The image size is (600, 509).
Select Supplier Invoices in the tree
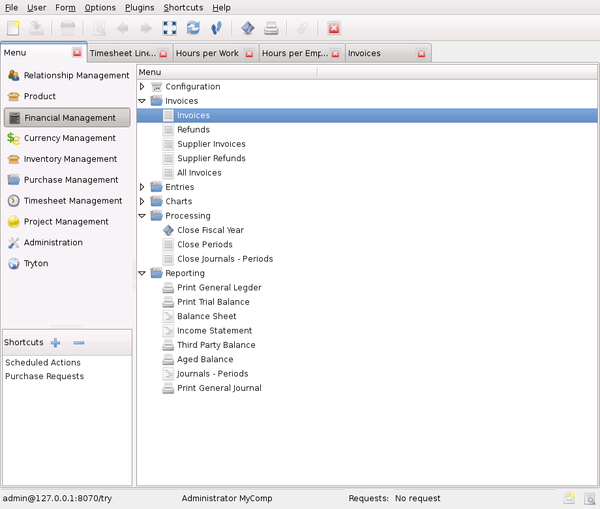click(x=211, y=144)
